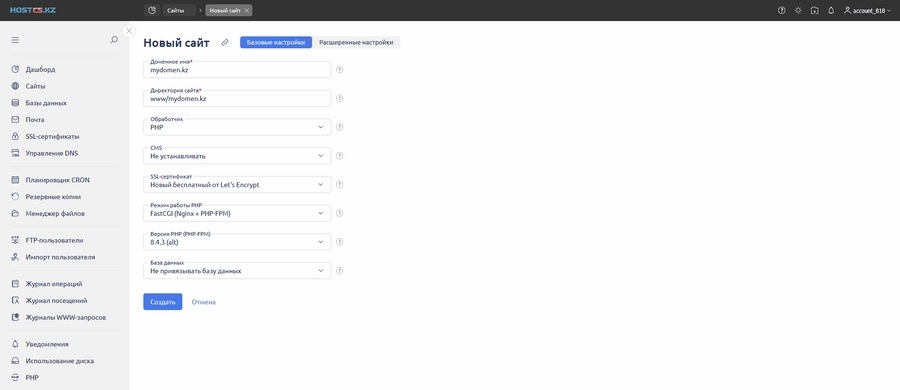Focus the Директория сайта input field
Viewport: 900px width, 390px height.
tap(237, 98)
